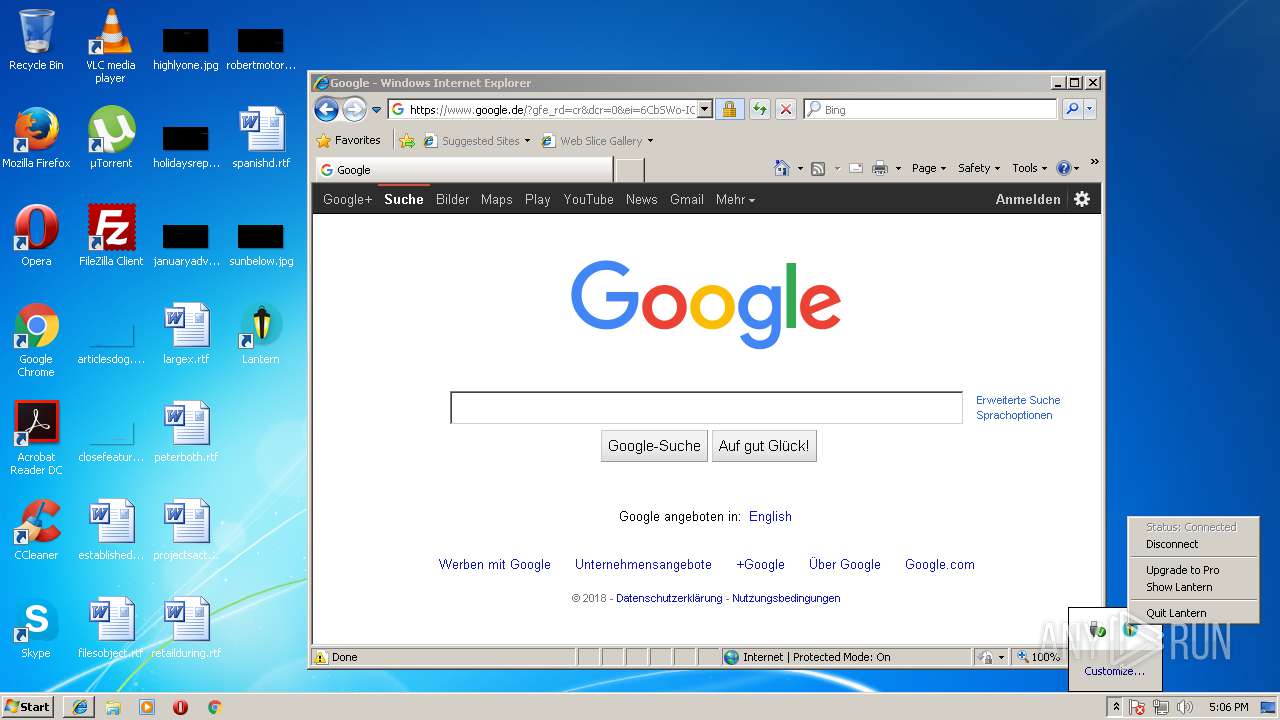The height and width of the screenshot is (720, 1280).
Task: Open Erweiterte Suche link
Action: tap(1018, 400)
